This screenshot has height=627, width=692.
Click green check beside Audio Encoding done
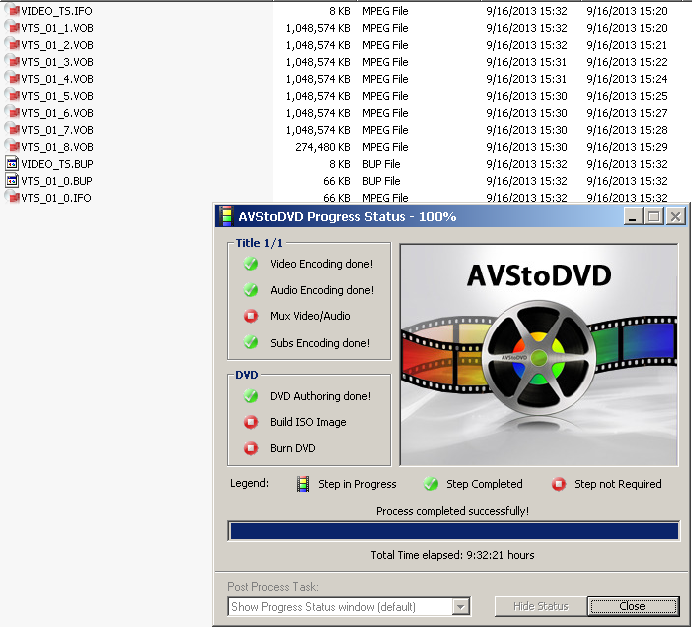(x=251, y=290)
